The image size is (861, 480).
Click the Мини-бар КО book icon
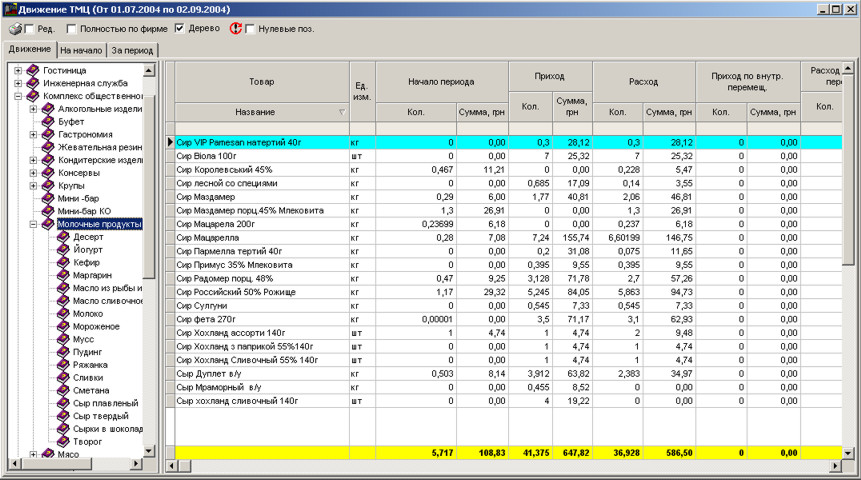48,211
